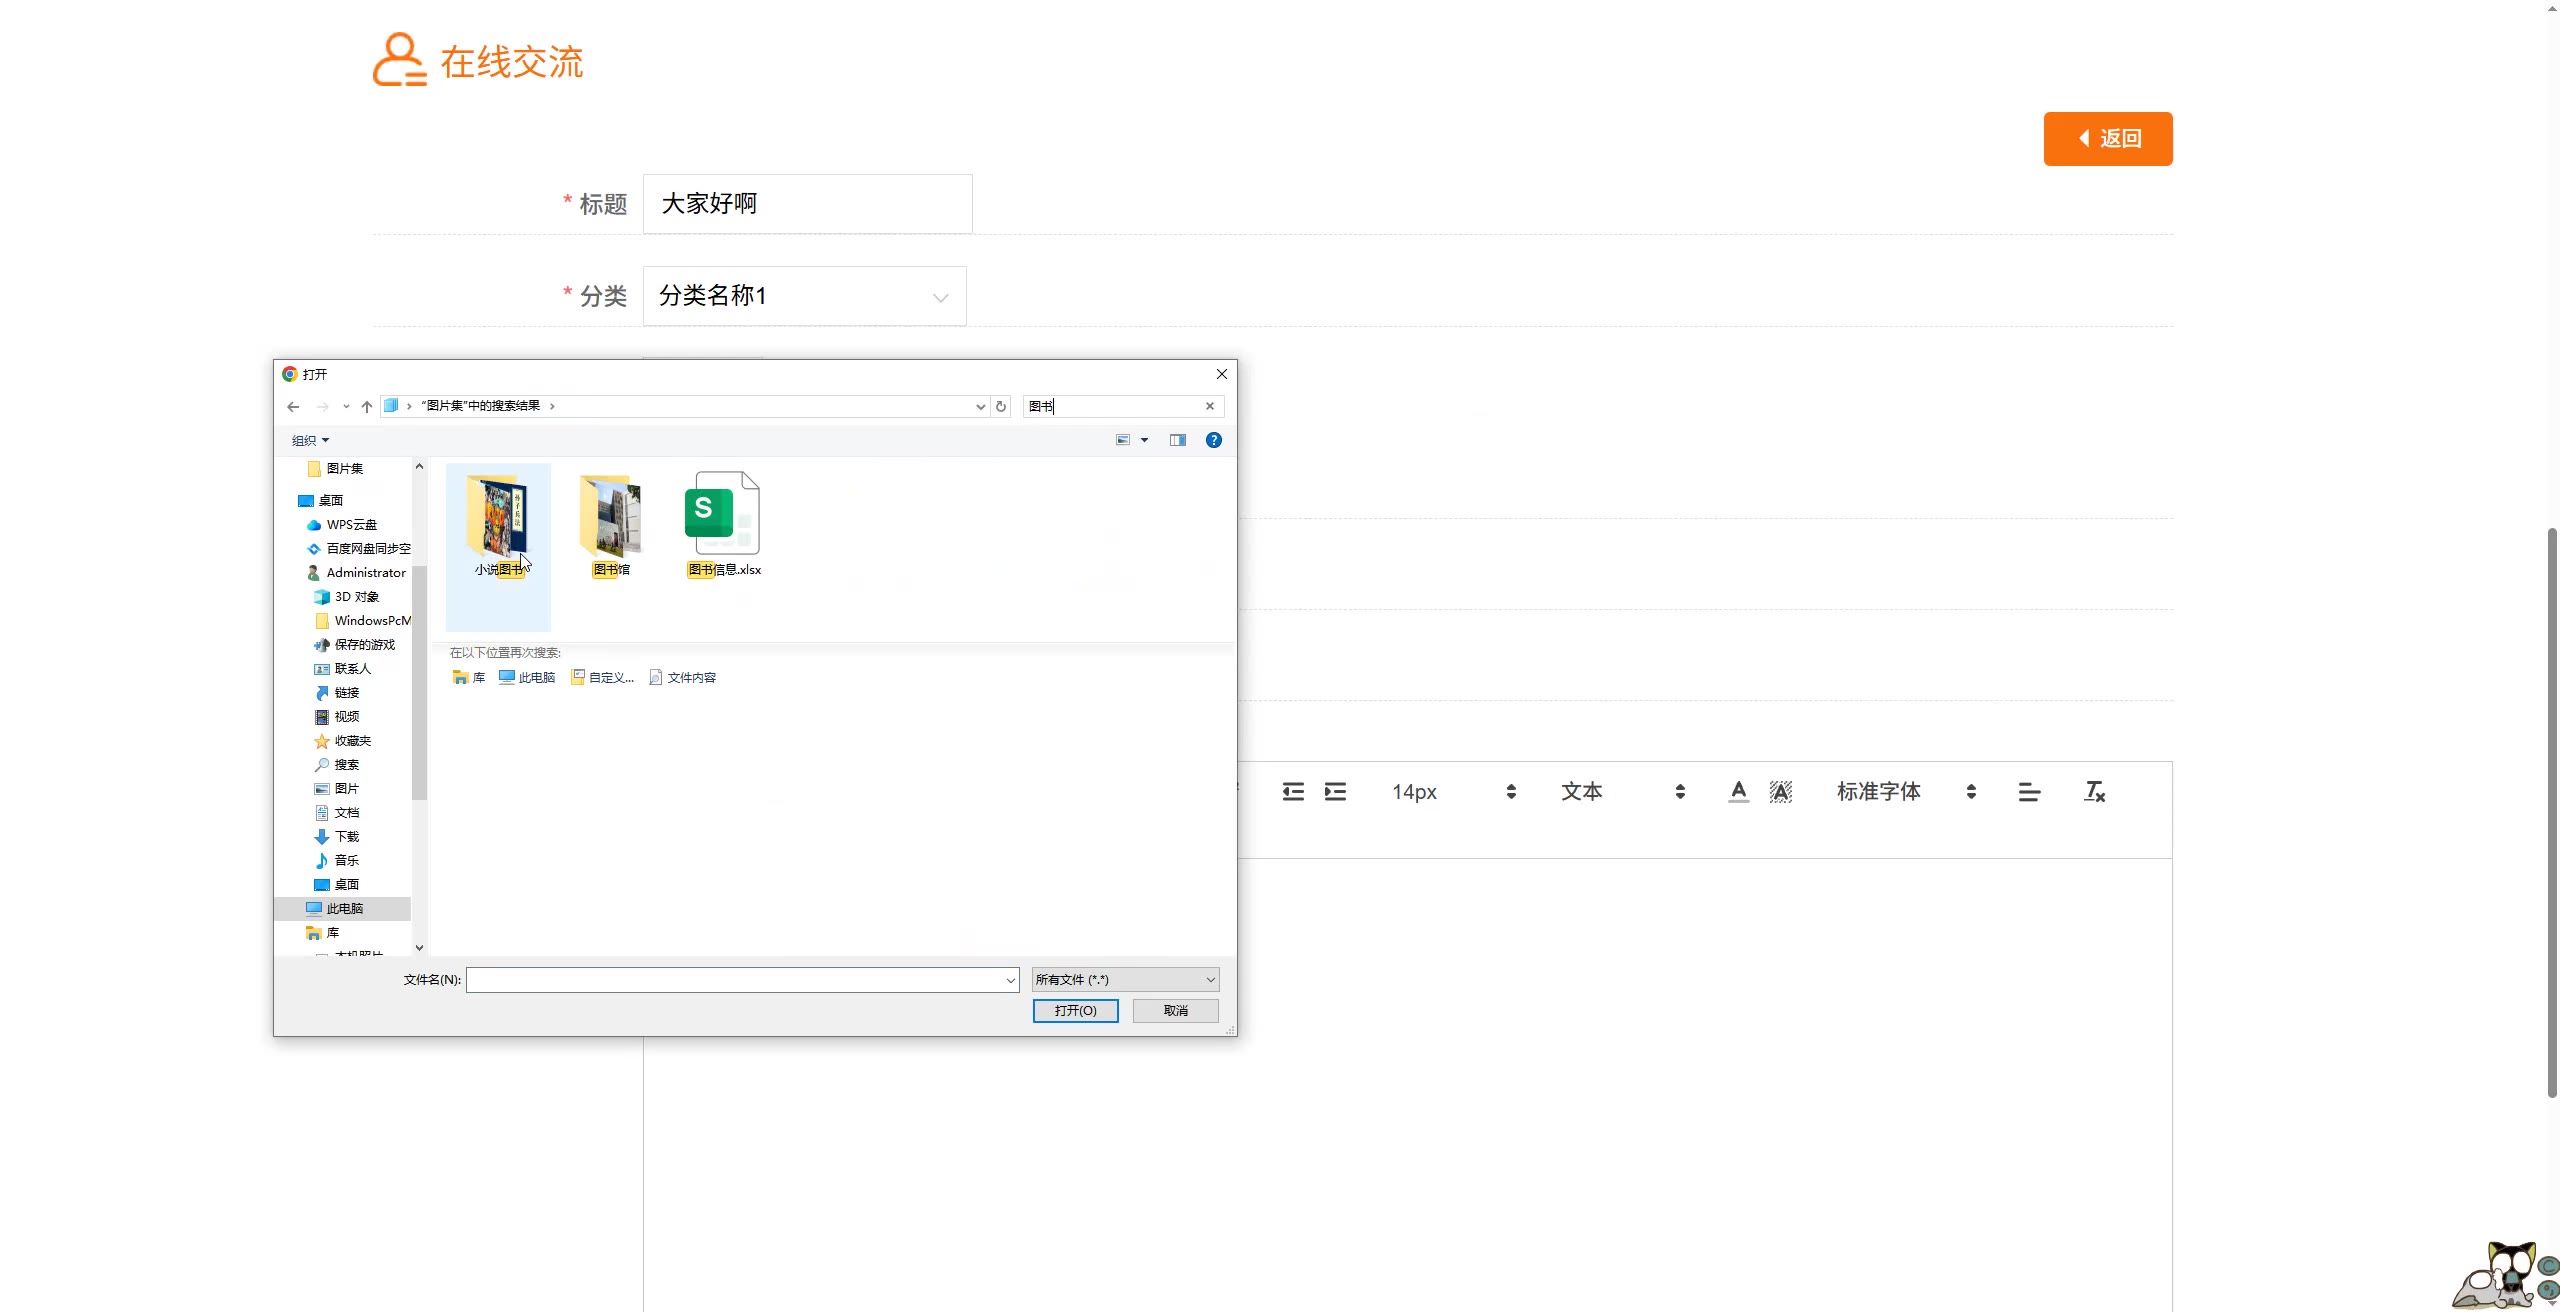Click the clear formatting icon
This screenshot has height=1312, width=2560.
(x=2094, y=792)
